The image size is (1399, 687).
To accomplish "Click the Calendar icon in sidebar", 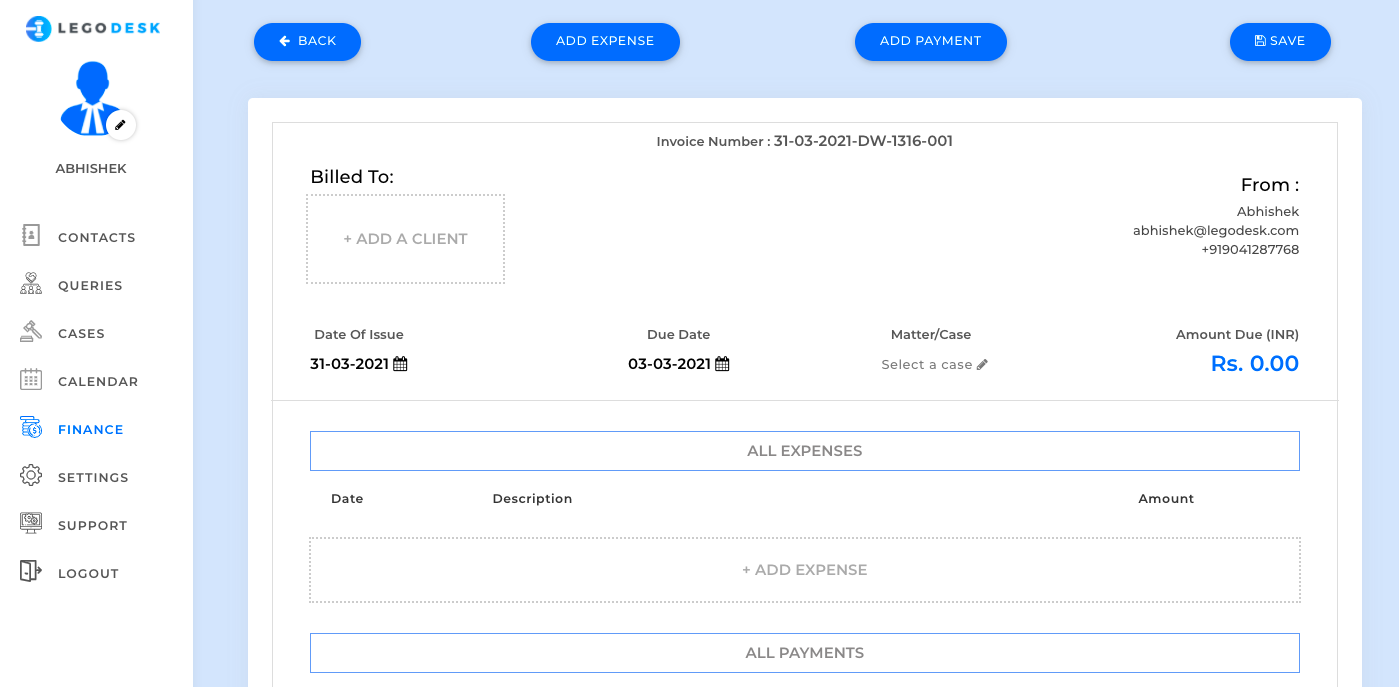I will click(x=31, y=381).
